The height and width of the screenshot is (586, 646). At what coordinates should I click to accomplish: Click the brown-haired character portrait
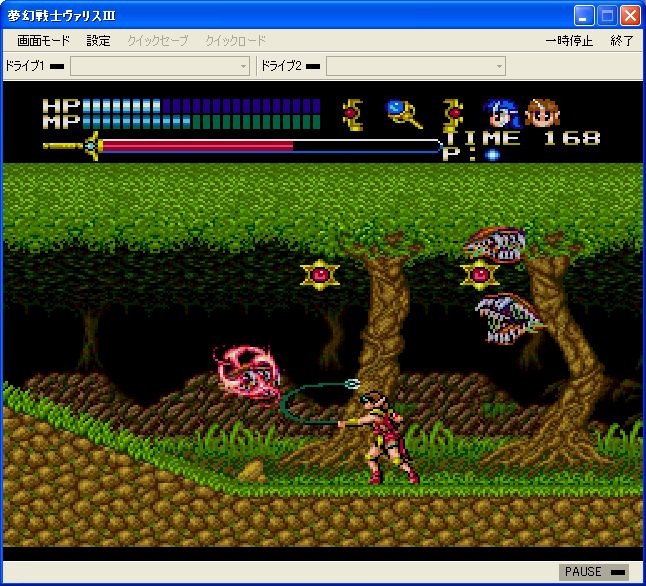point(542,113)
